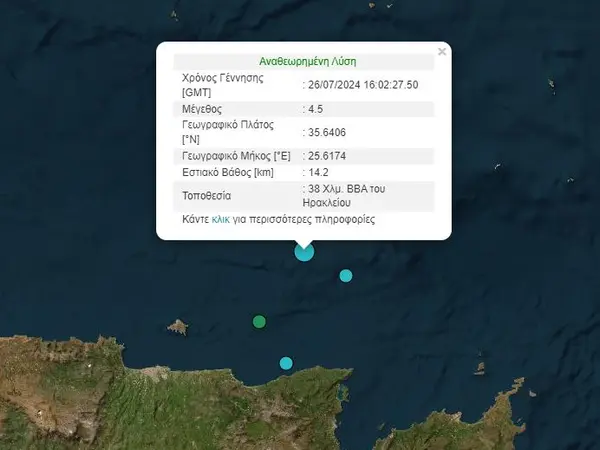Click the latitude value 35.6406

click(x=331, y=132)
